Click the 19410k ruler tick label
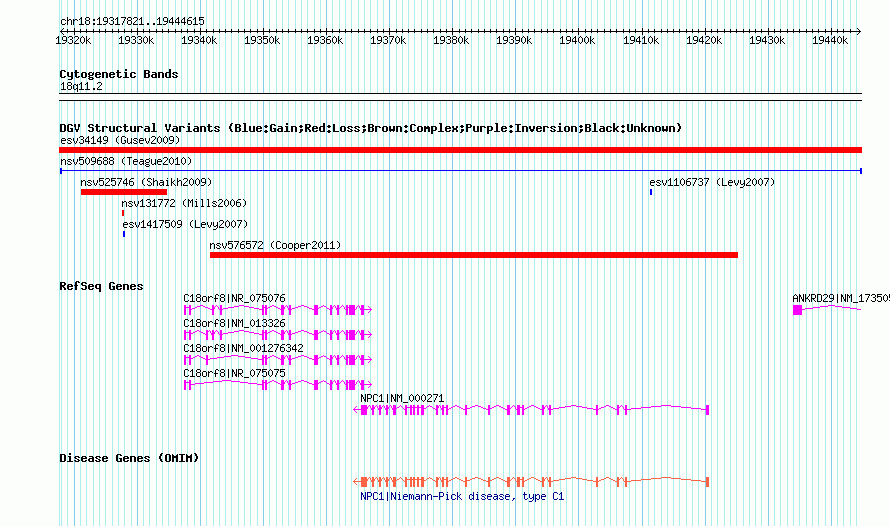The width and height of the screenshot is (890, 526). pos(641,40)
